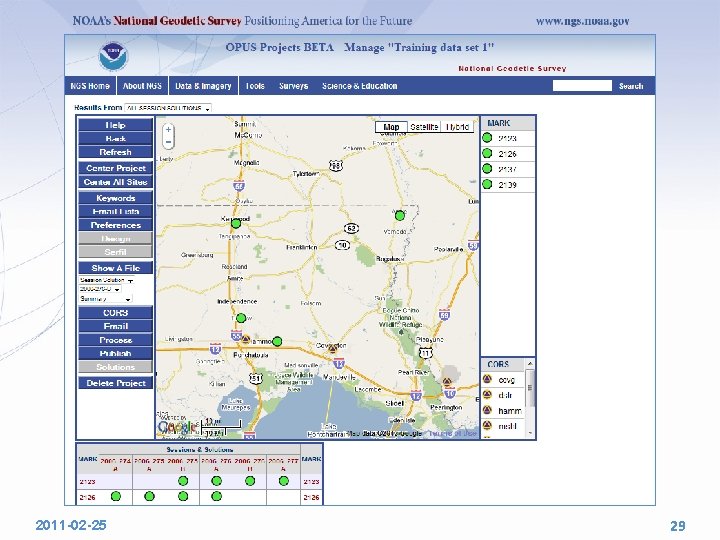Click 2126 mark row label in sessions table

[x=87, y=497]
